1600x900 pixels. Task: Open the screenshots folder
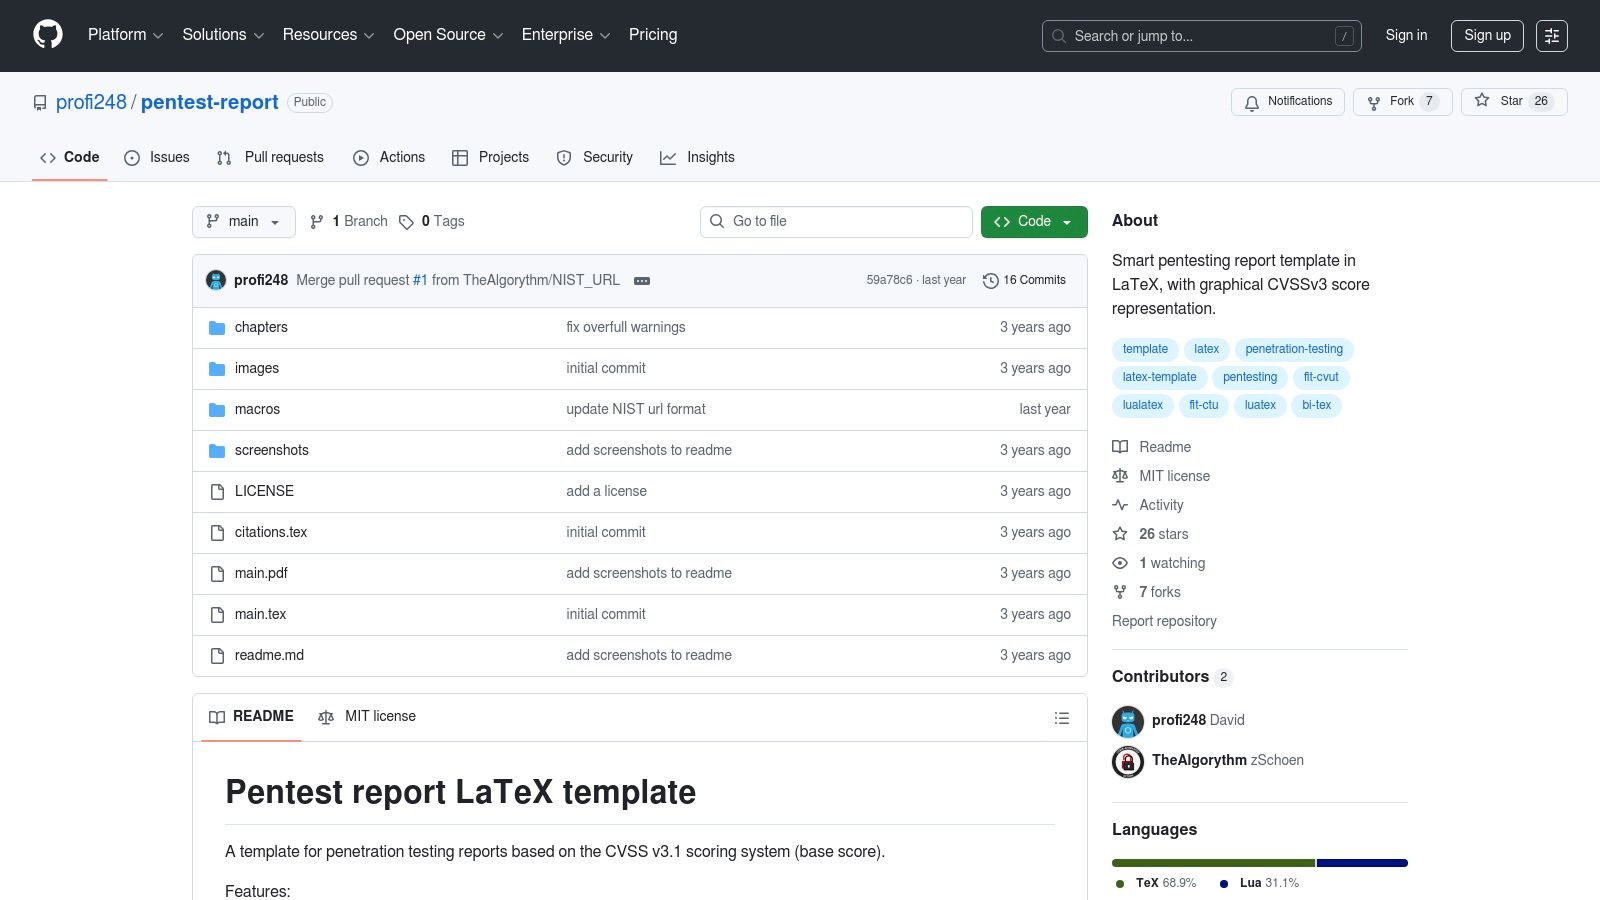click(272, 450)
